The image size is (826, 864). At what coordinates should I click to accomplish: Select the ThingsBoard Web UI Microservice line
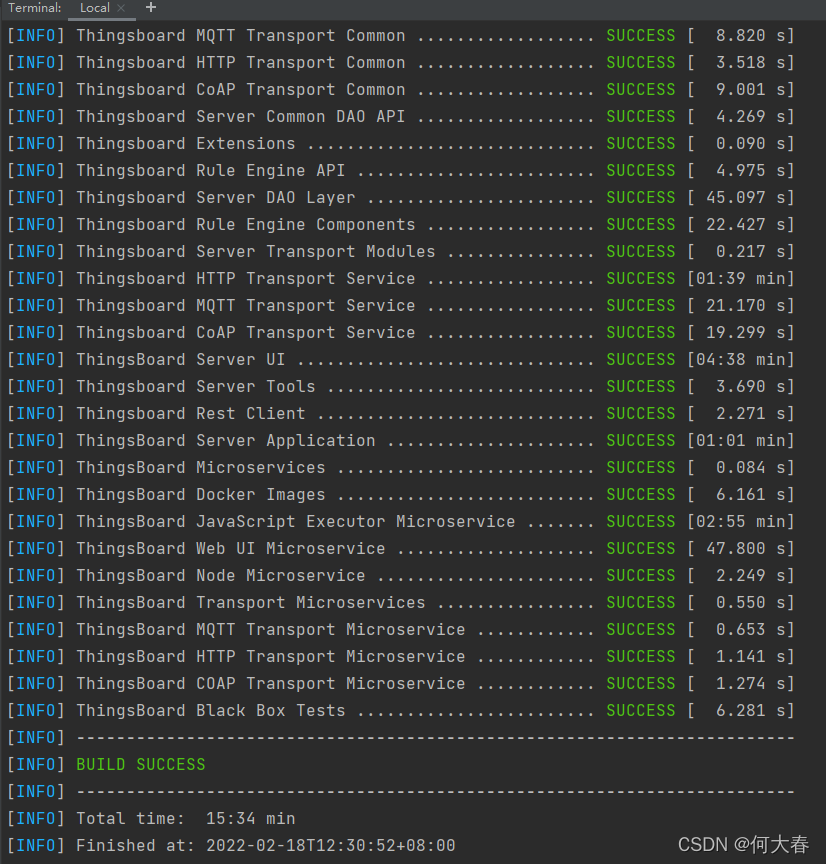coord(401,549)
